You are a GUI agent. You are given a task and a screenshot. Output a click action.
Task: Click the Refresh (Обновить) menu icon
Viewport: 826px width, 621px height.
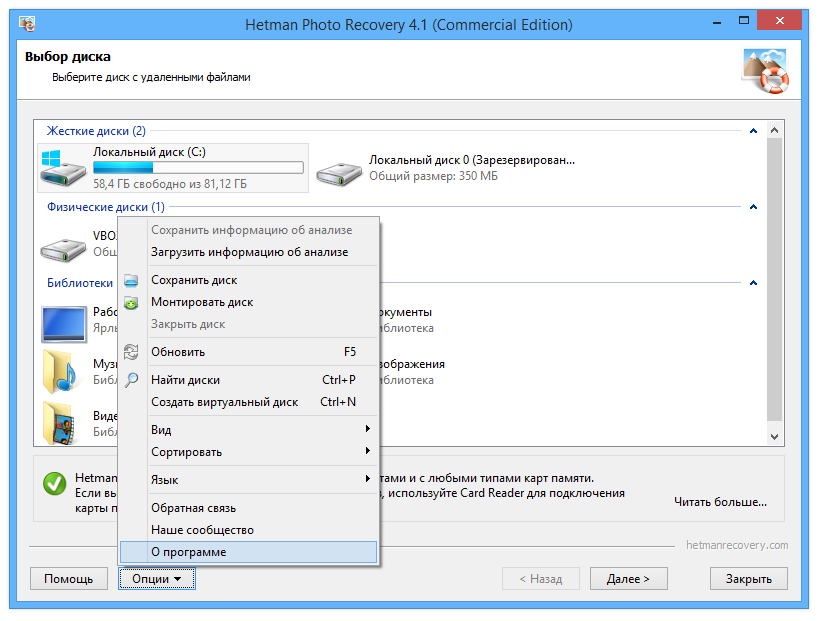click(130, 352)
